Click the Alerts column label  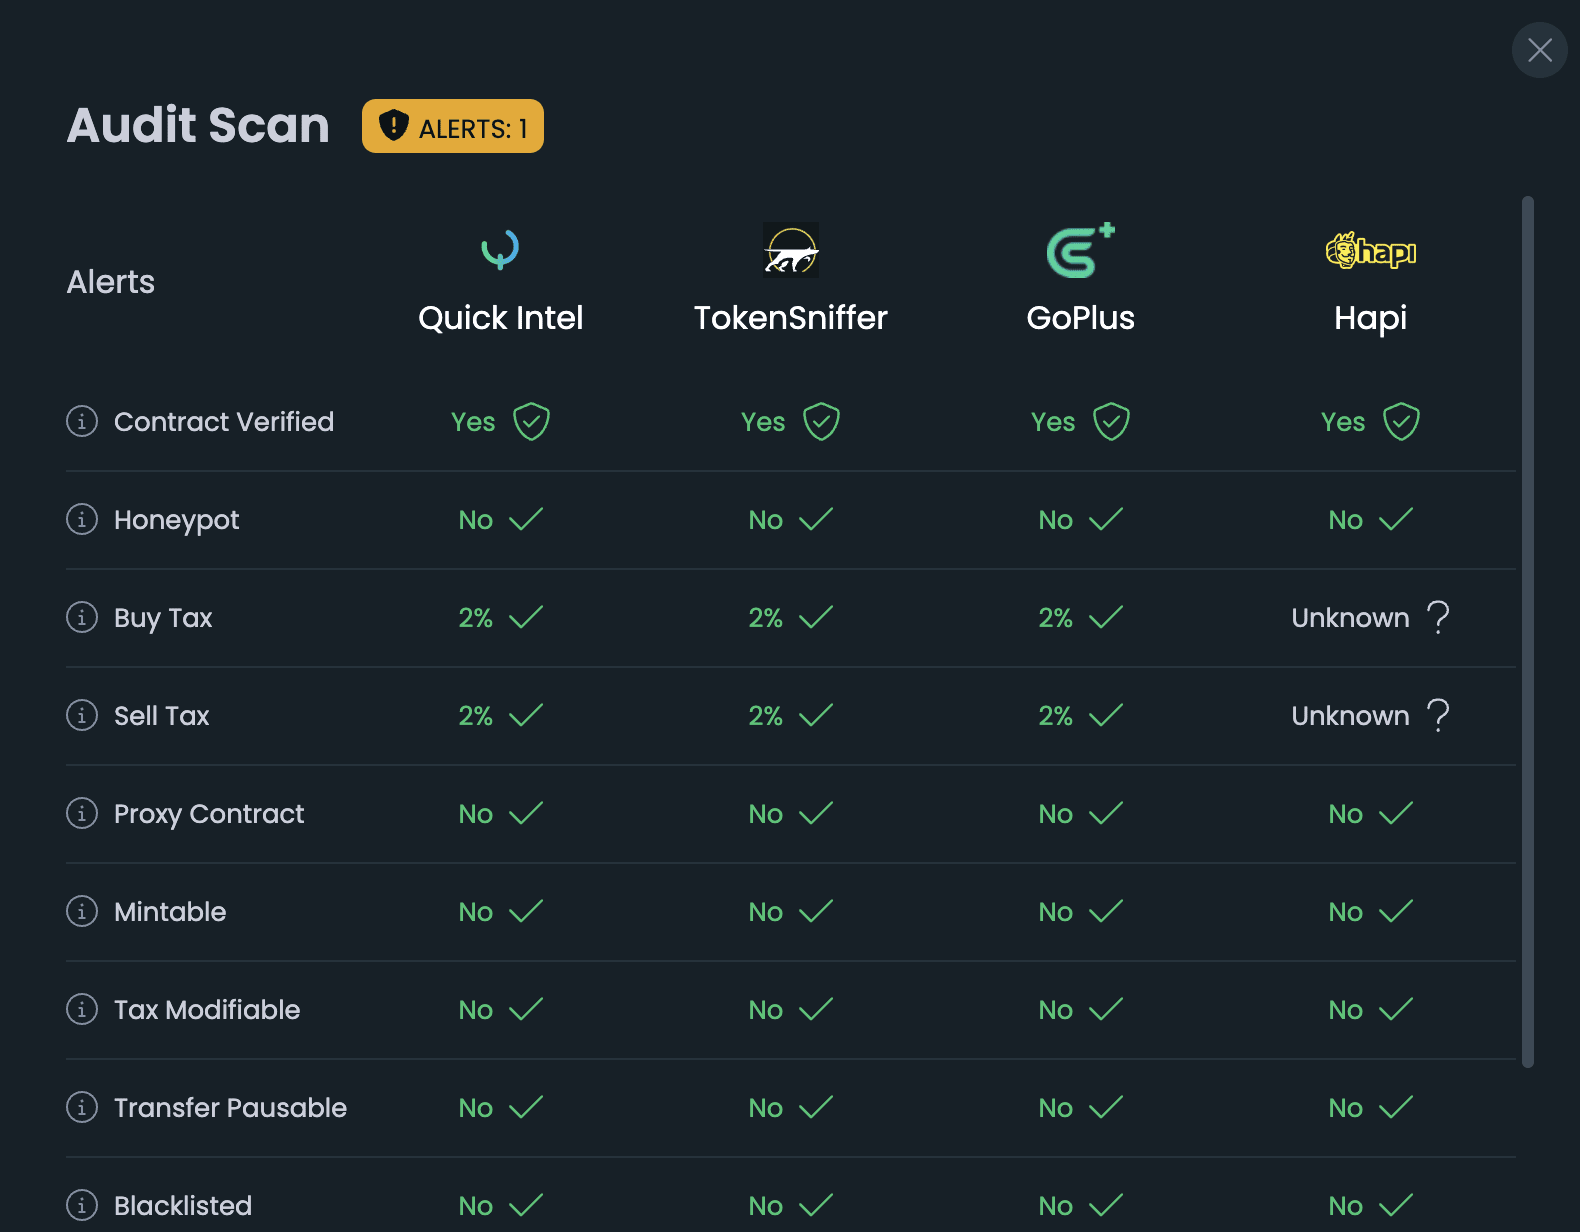tap(111, 282)
